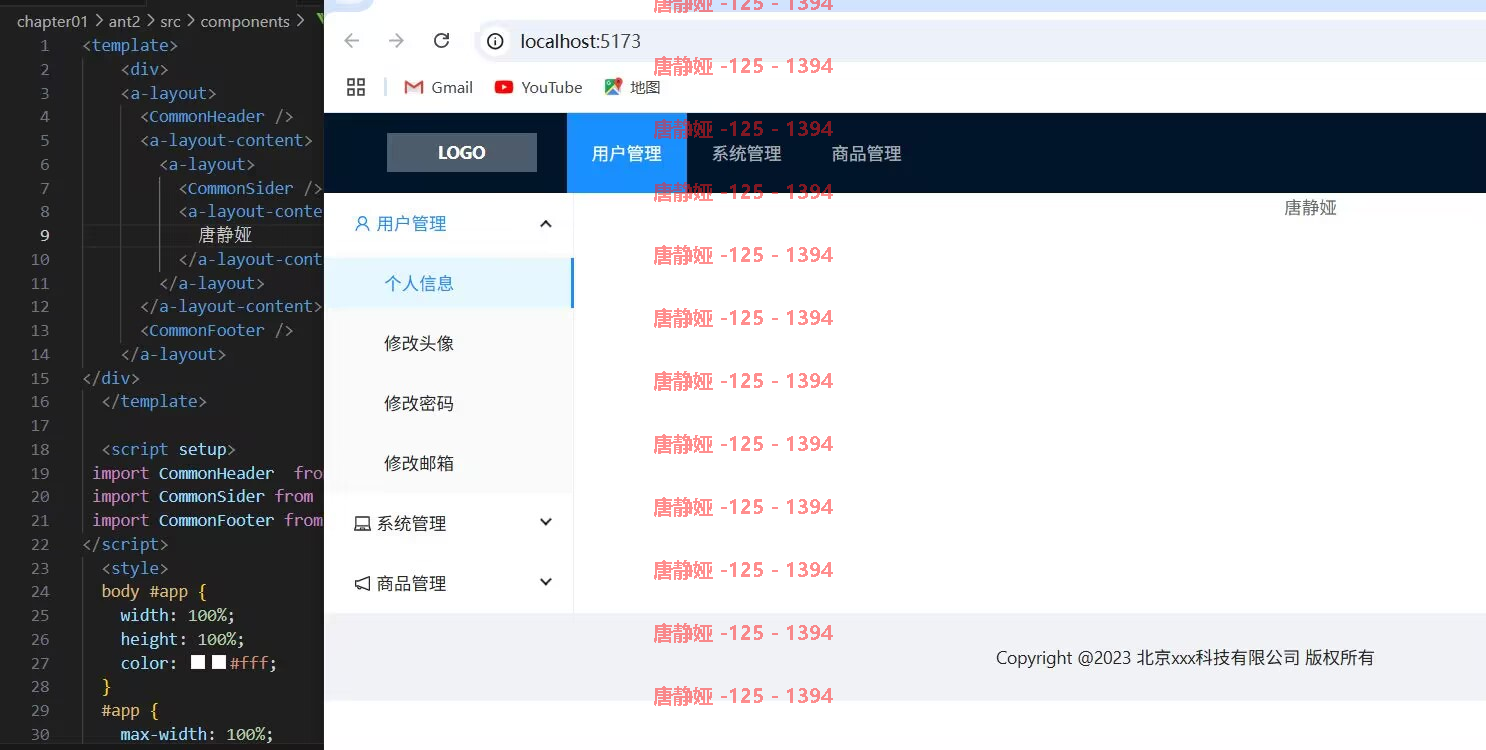
Task: Click the Copyright @2023 footer text
Action: click(x=1185, y=658)
